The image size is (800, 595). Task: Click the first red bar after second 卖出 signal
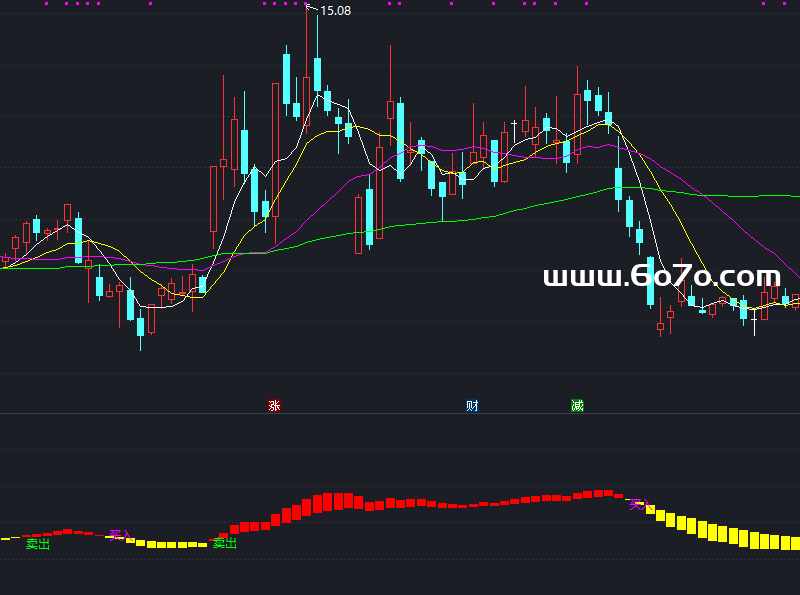coord(235,527)
